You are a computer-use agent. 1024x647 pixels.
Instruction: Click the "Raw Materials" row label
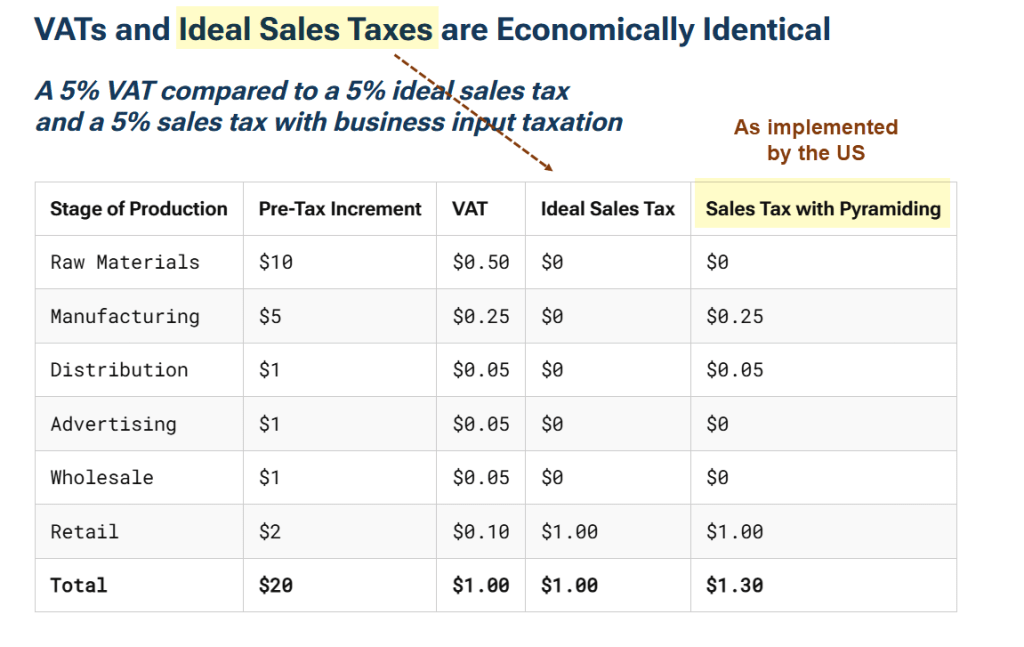point(125,262)
